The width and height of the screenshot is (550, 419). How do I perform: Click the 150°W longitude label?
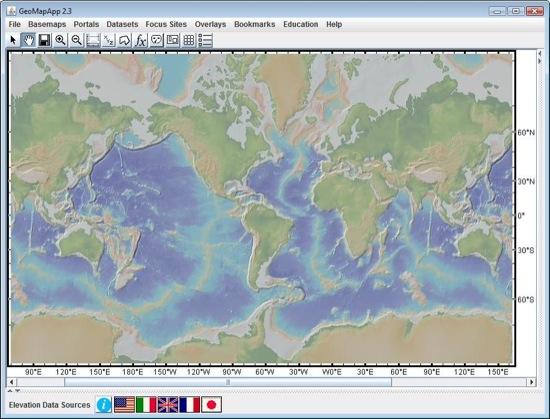pos(165,372)
